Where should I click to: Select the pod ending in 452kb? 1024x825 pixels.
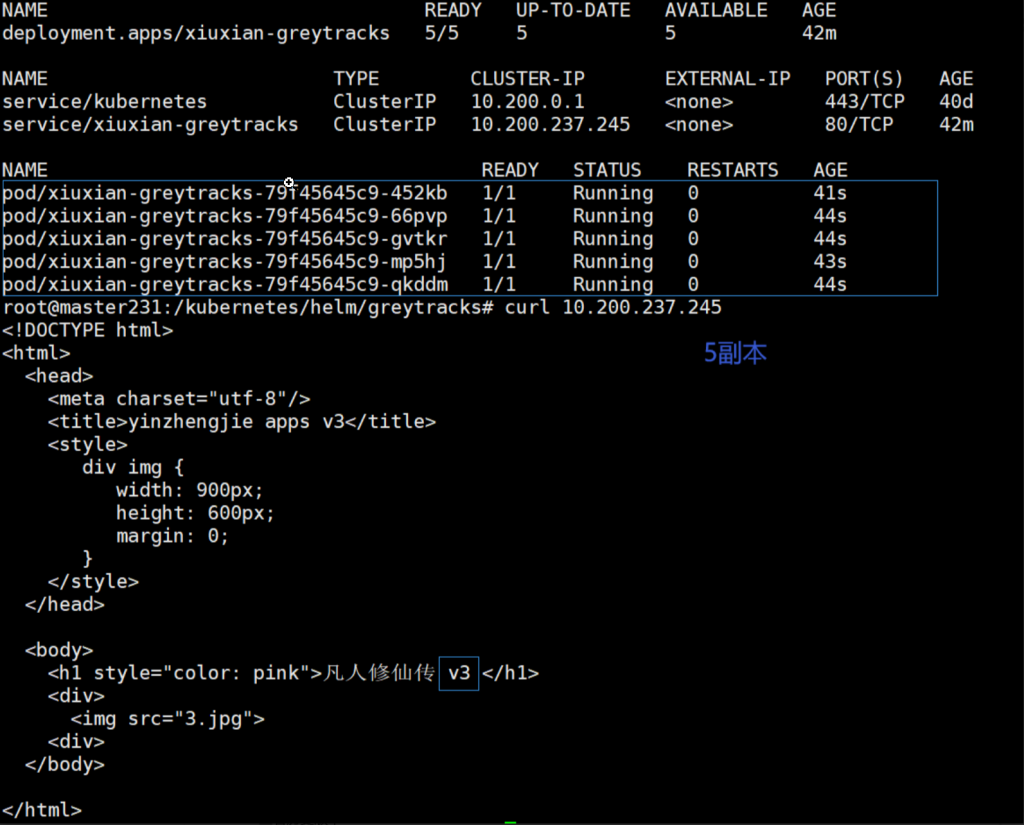point(225,193)
